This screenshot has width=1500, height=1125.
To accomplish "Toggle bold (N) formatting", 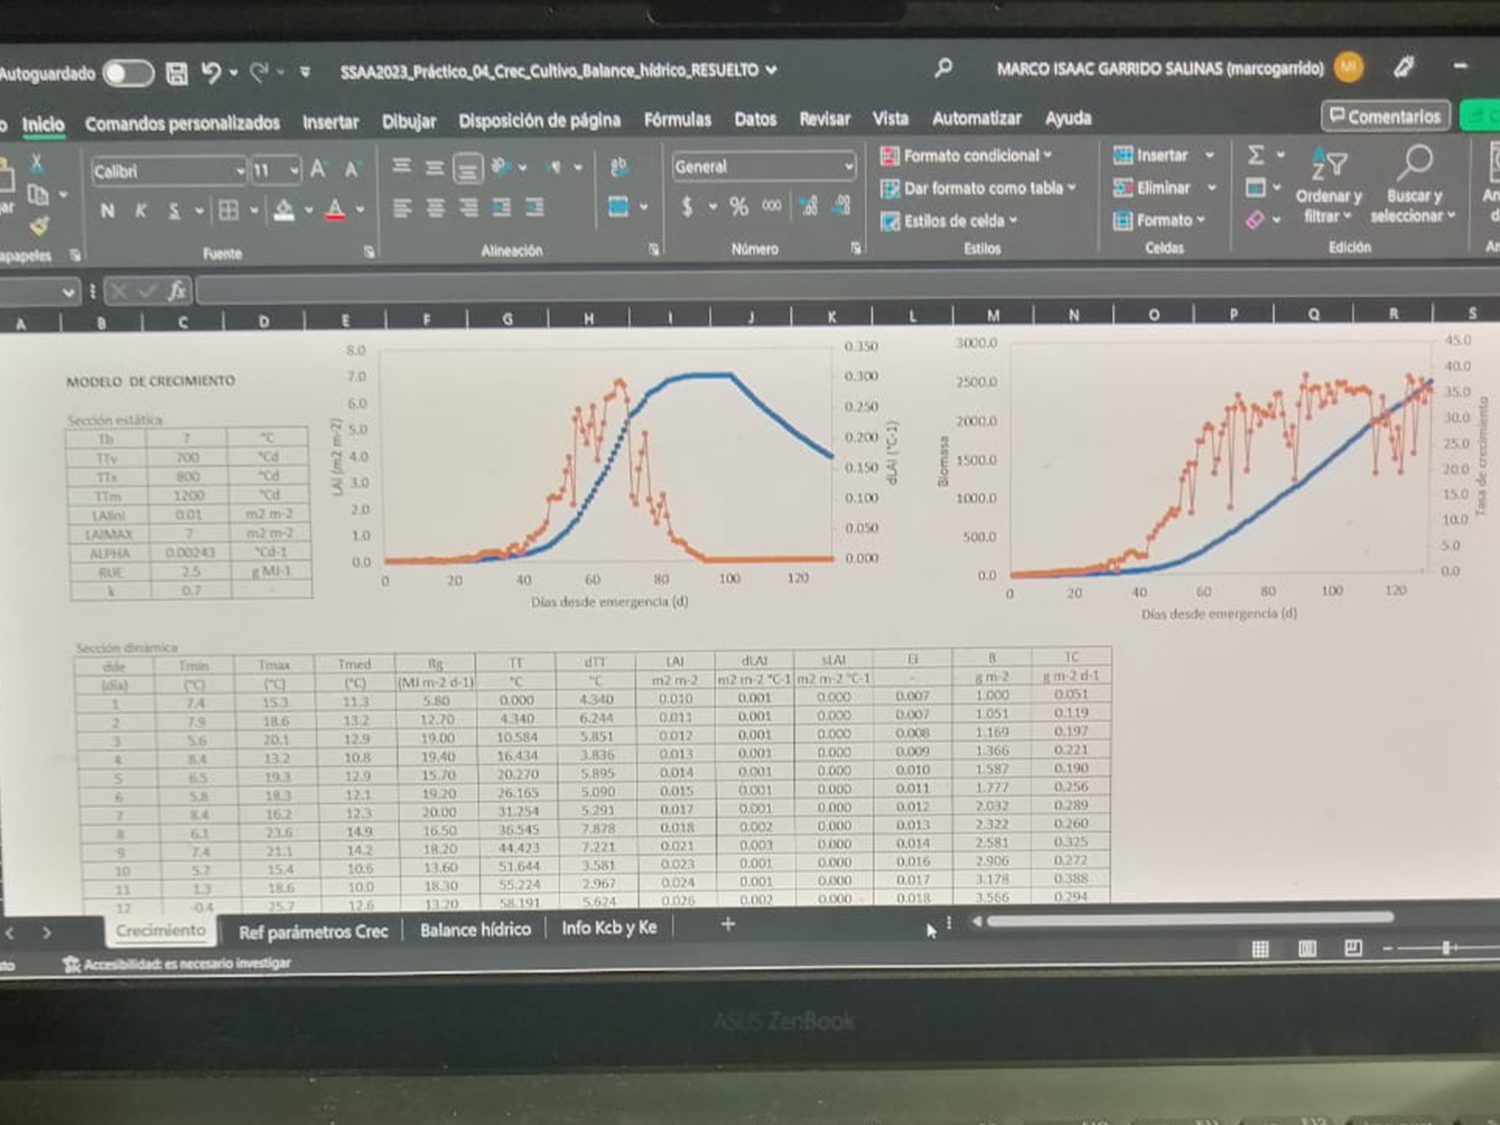I will [107, 210].
